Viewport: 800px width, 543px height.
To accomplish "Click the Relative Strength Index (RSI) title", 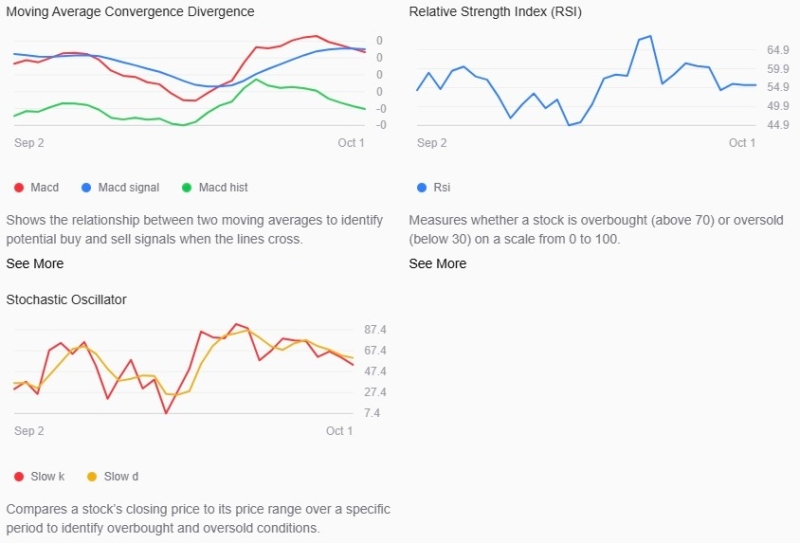I will click(495, 12).
